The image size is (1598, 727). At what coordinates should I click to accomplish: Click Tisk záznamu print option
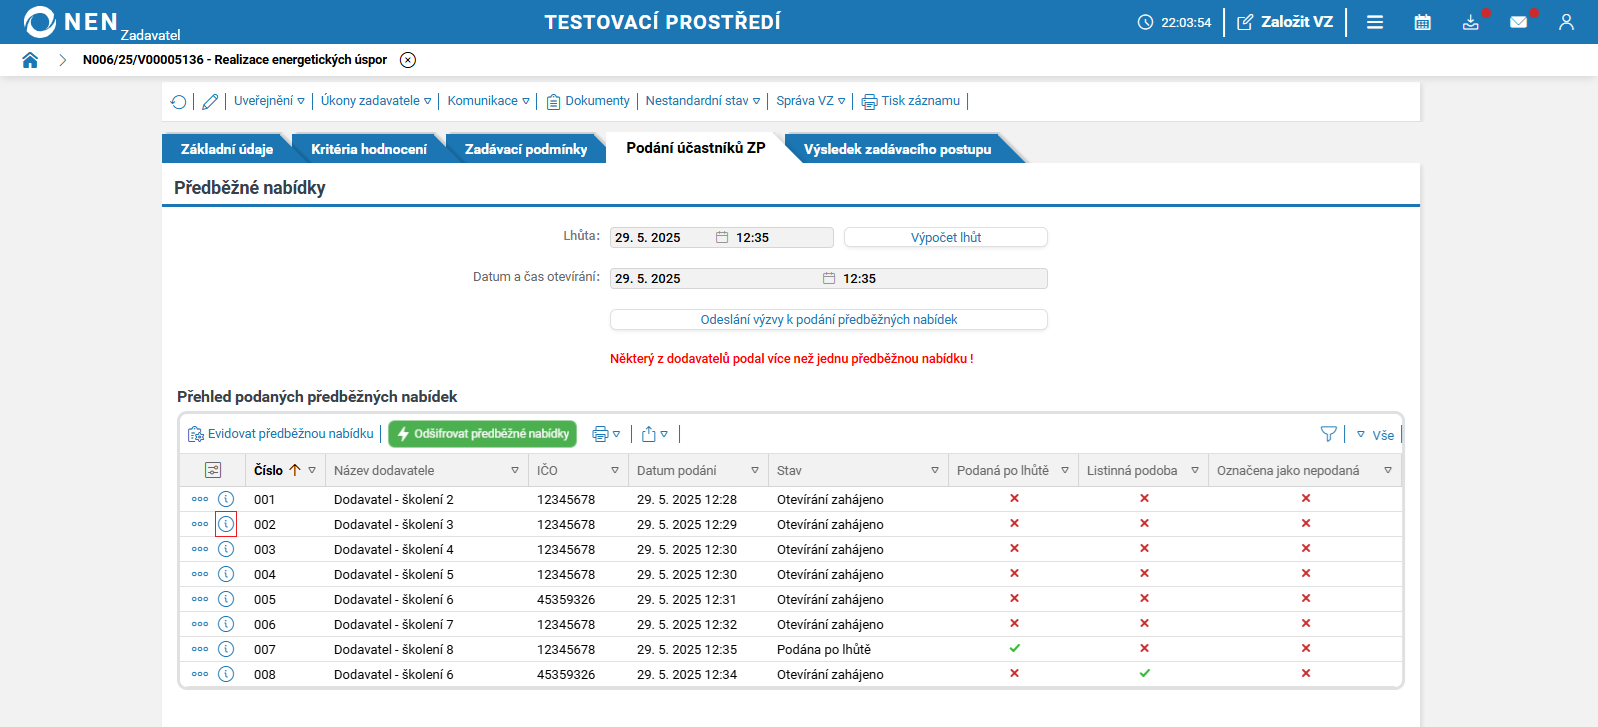click(x=911, y=101)
